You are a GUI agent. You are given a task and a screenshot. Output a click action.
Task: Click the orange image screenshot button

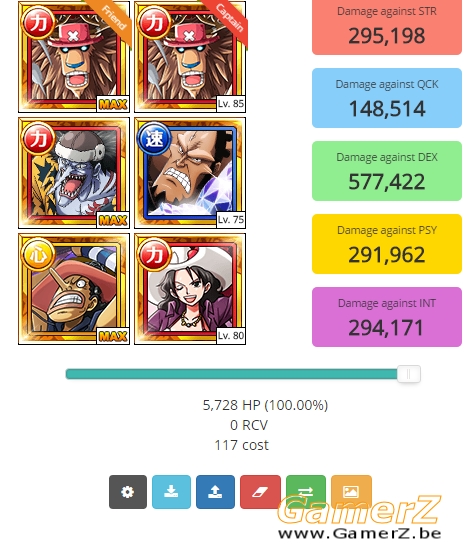351,492
